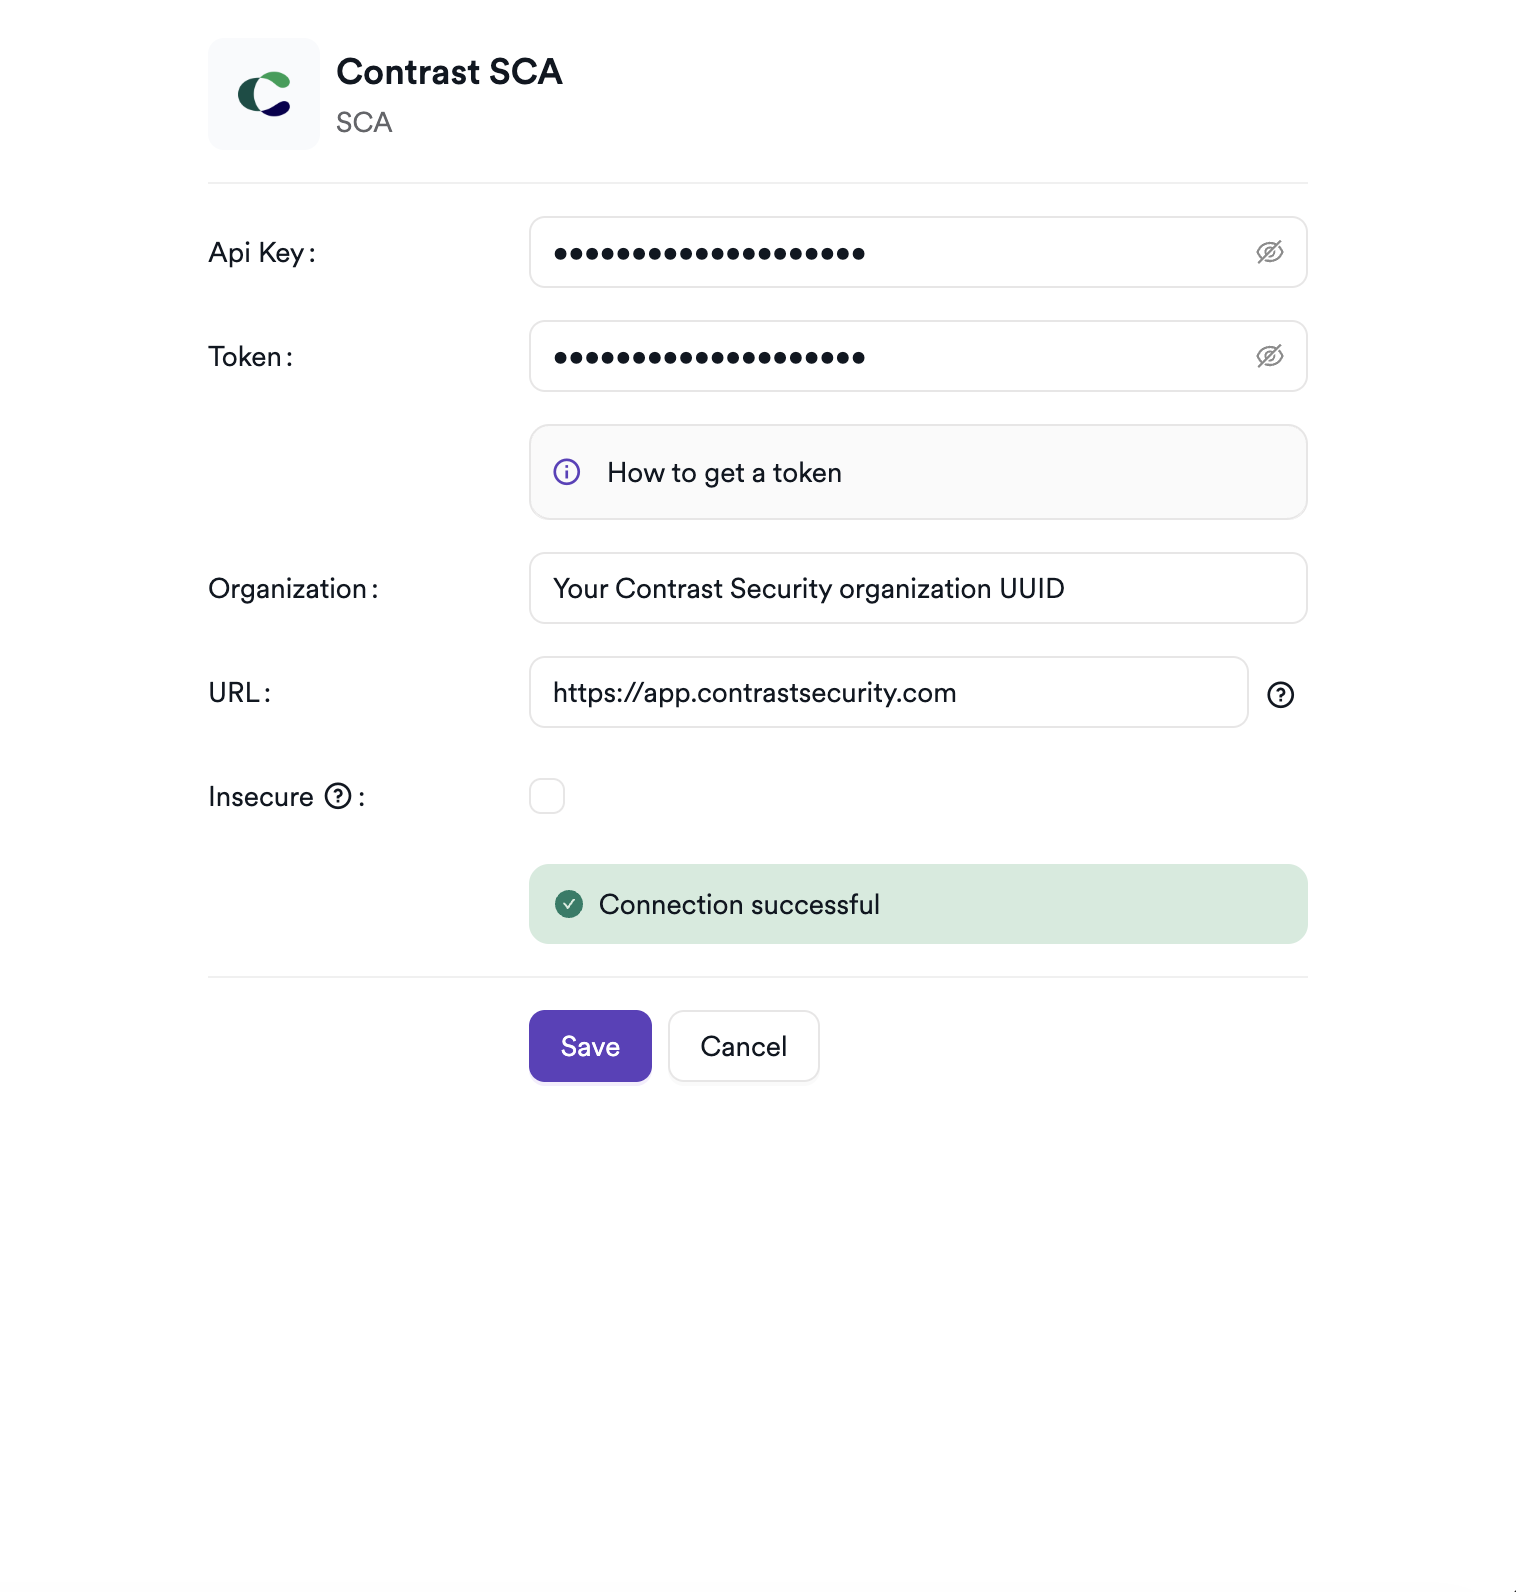Click the Insecure label text
Viewport: 1516px width, 1592px height.
(x=261, y=797)
